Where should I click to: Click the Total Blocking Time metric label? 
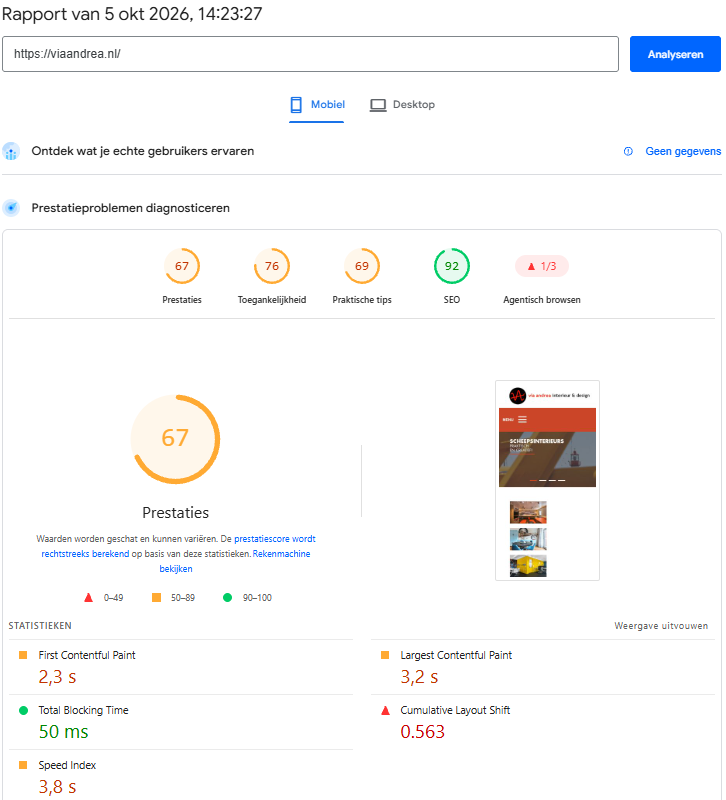tap(83, 710)
